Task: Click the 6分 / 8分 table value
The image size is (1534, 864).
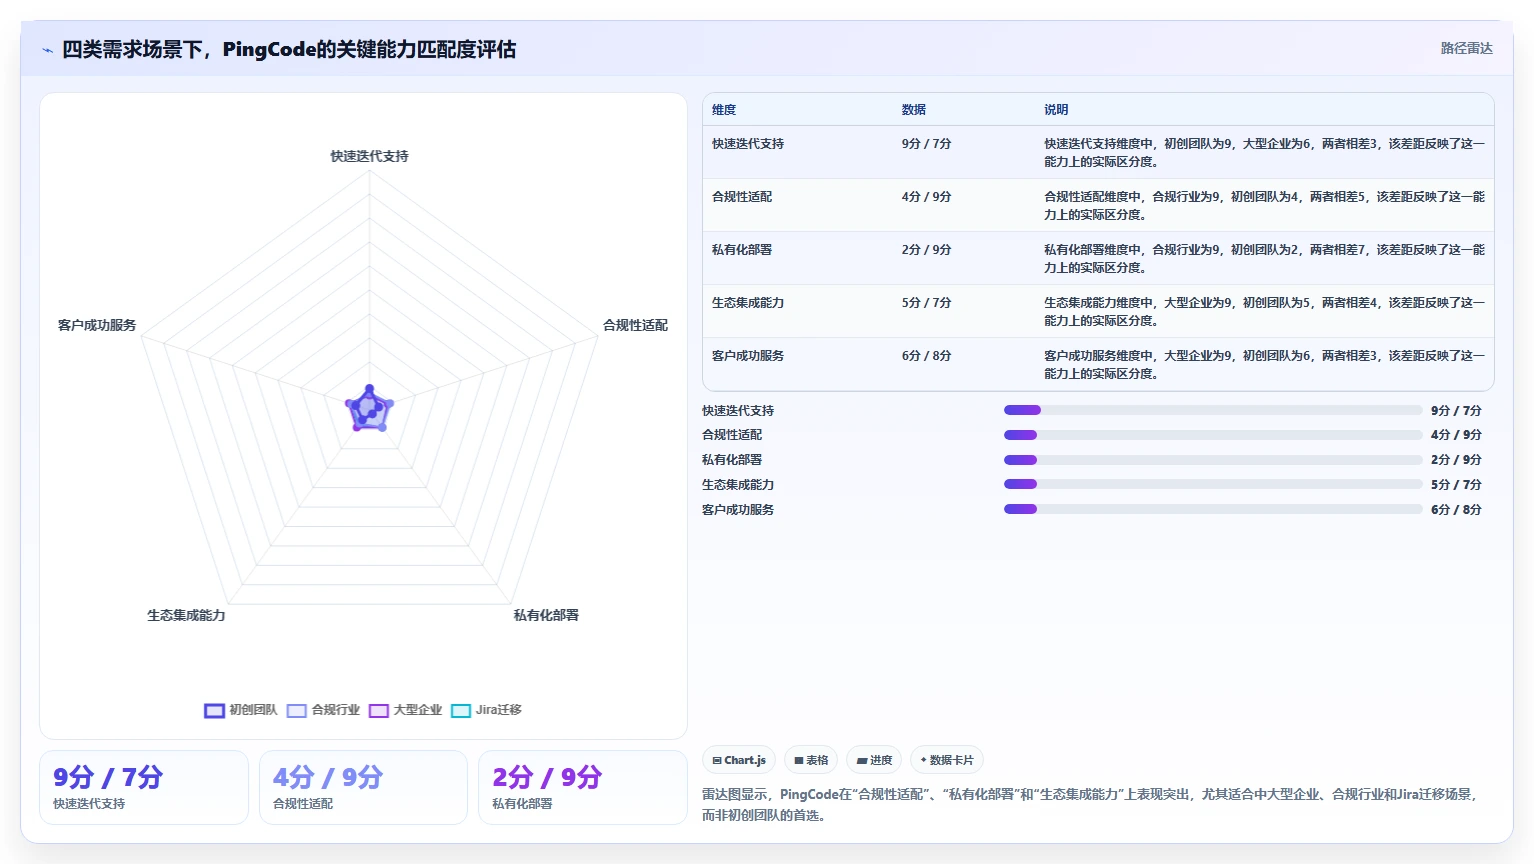Action: pyautogui.click(x=926, y=356)
